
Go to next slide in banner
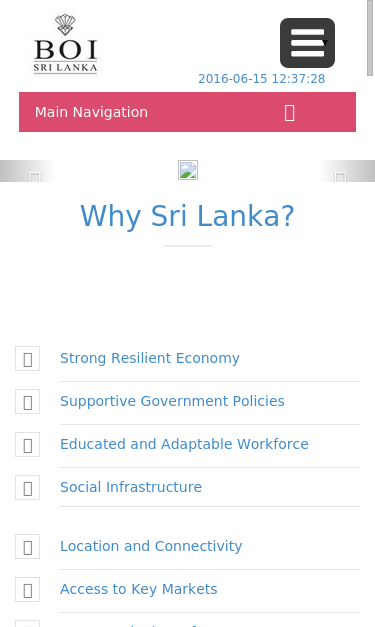click(340, 177)
